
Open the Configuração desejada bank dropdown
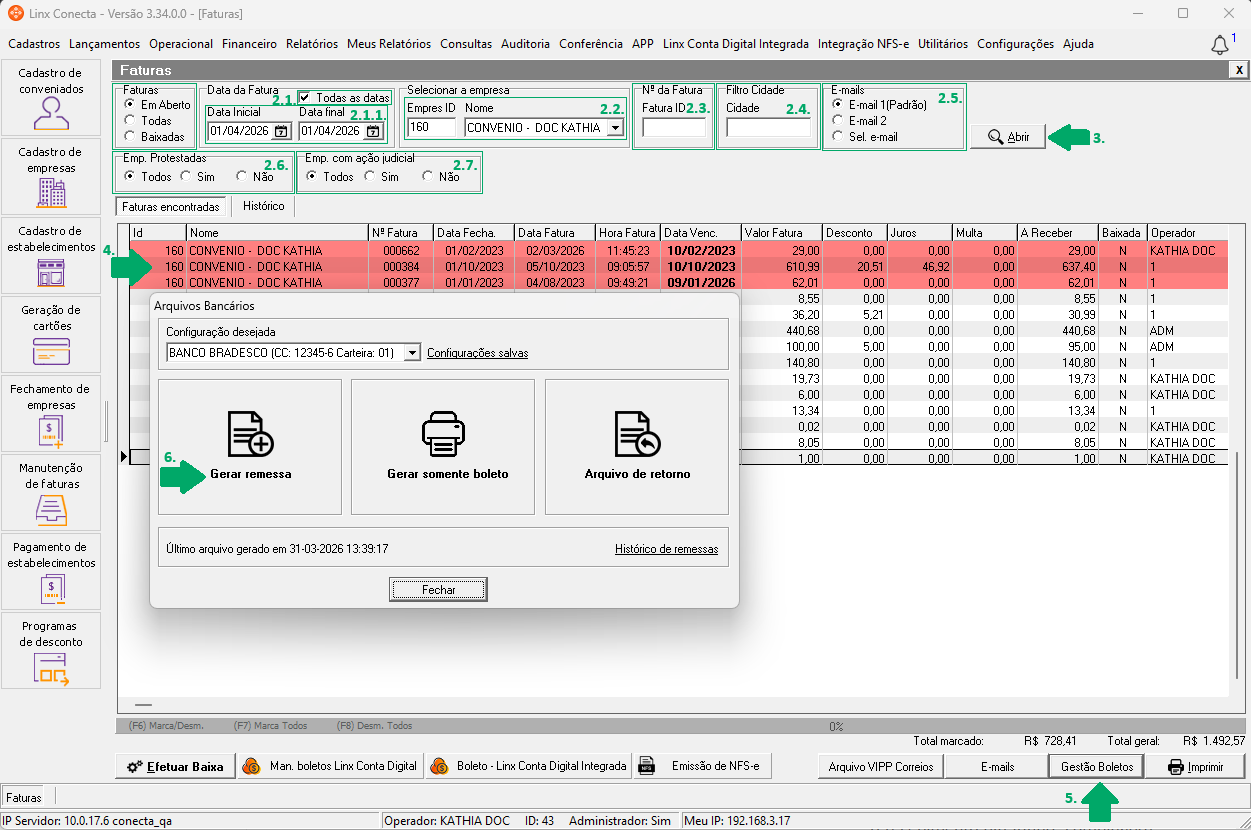coord(411,353)
